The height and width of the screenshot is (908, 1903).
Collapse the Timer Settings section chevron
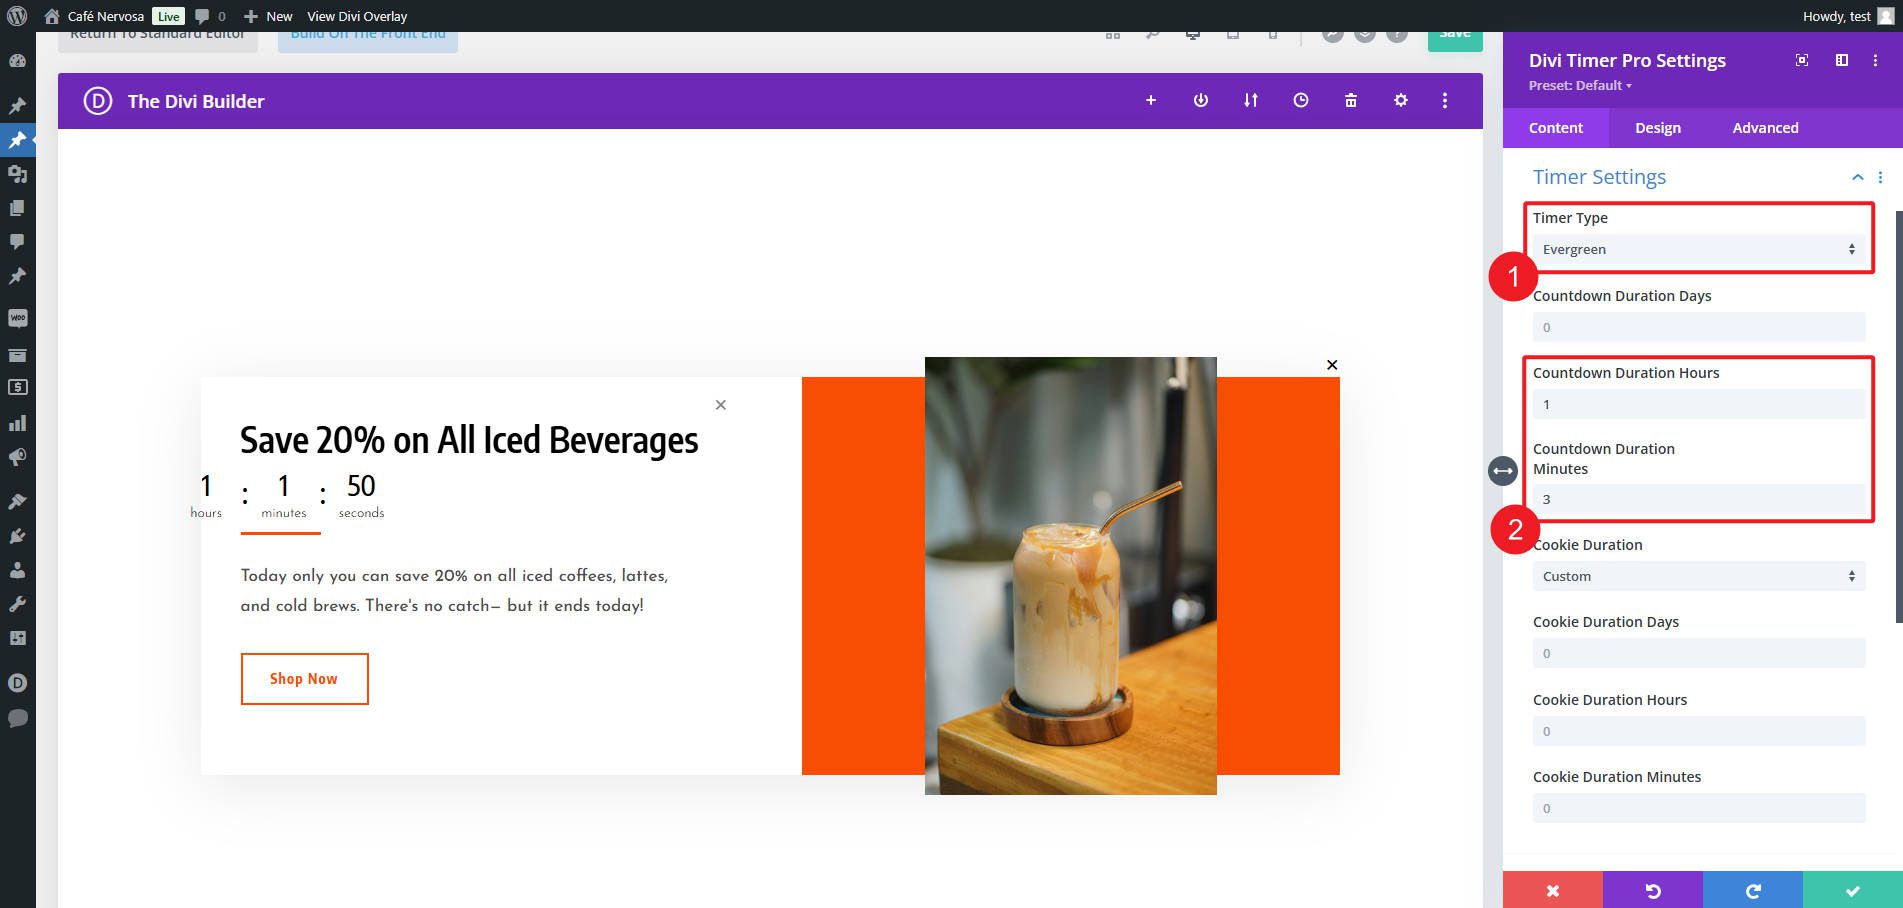click(1857, 177)
